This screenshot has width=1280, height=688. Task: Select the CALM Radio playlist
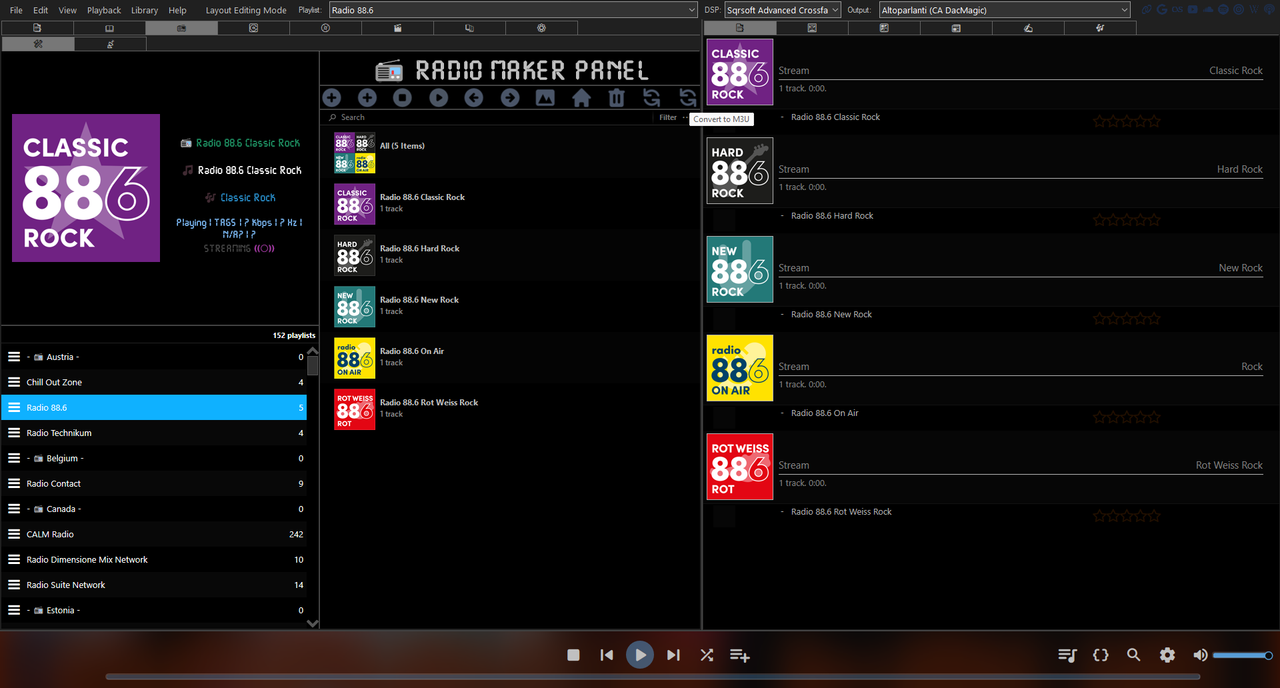coord(154,534)
